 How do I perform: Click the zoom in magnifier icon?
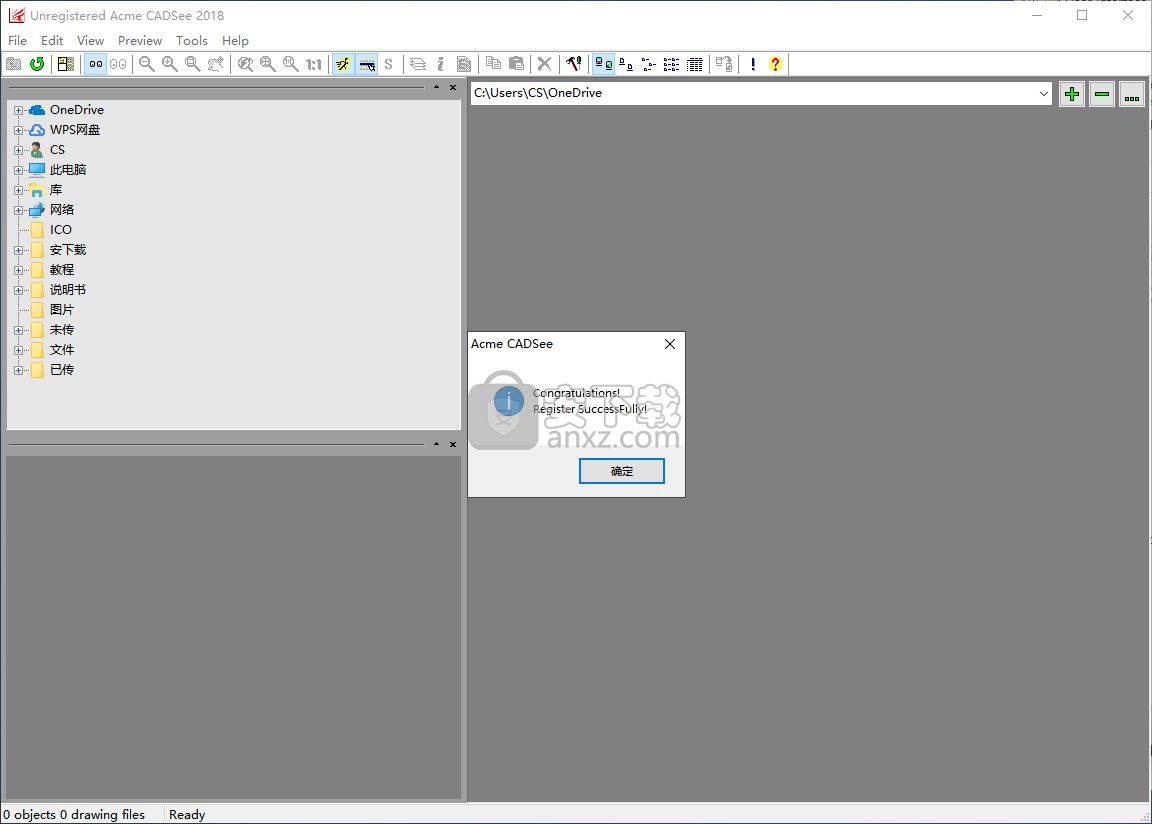pos(170,65)
